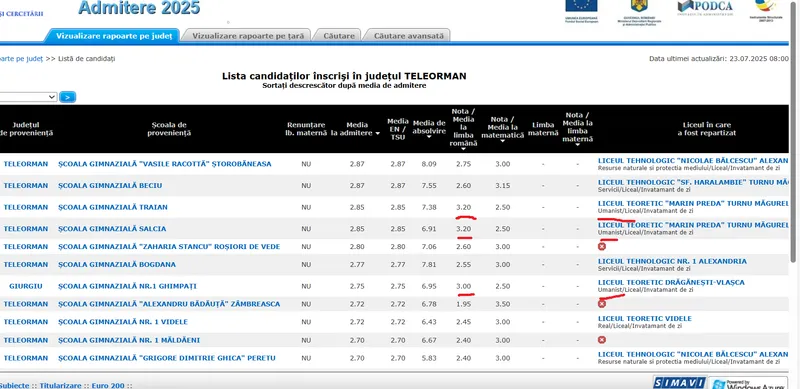Click TELEORMAN in the Beciu row
The height and width of the screenshot is (389, 800).
26,185
